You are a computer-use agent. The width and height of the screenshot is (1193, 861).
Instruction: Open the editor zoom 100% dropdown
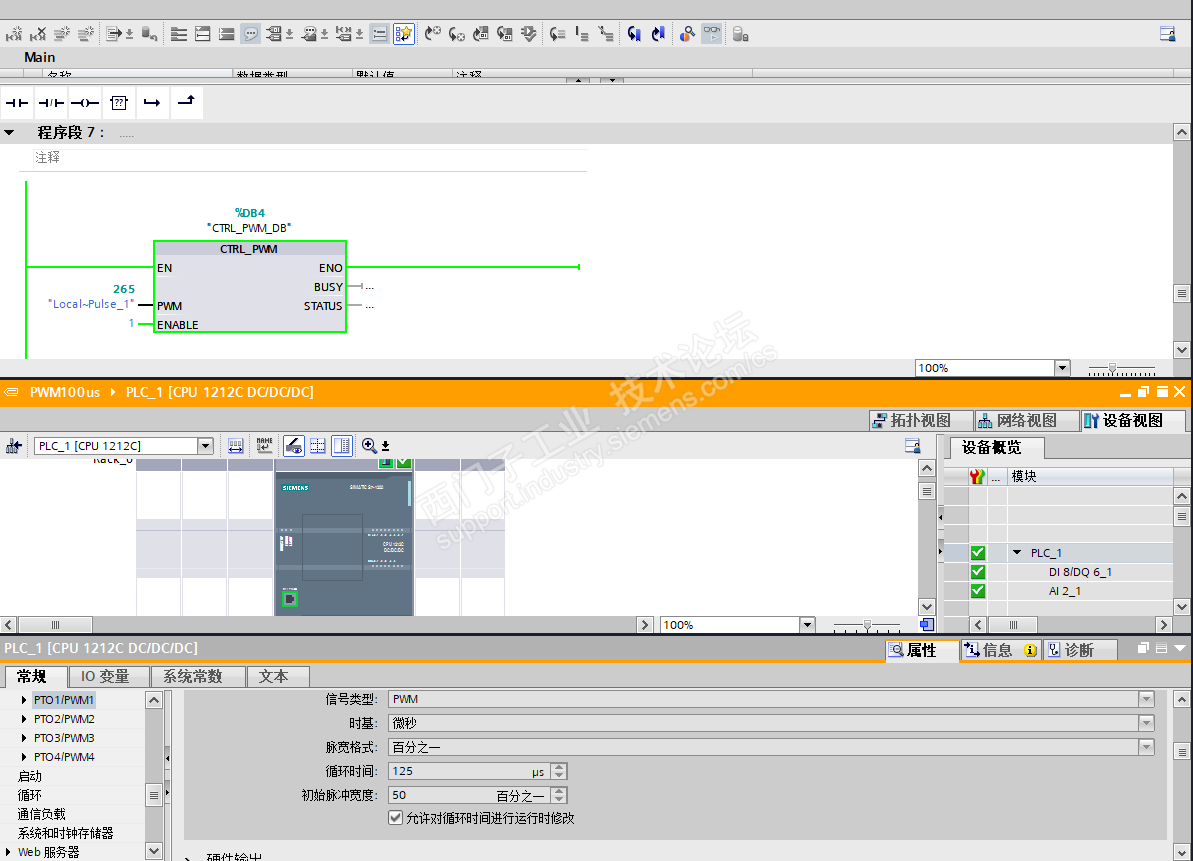[1062, 368]
